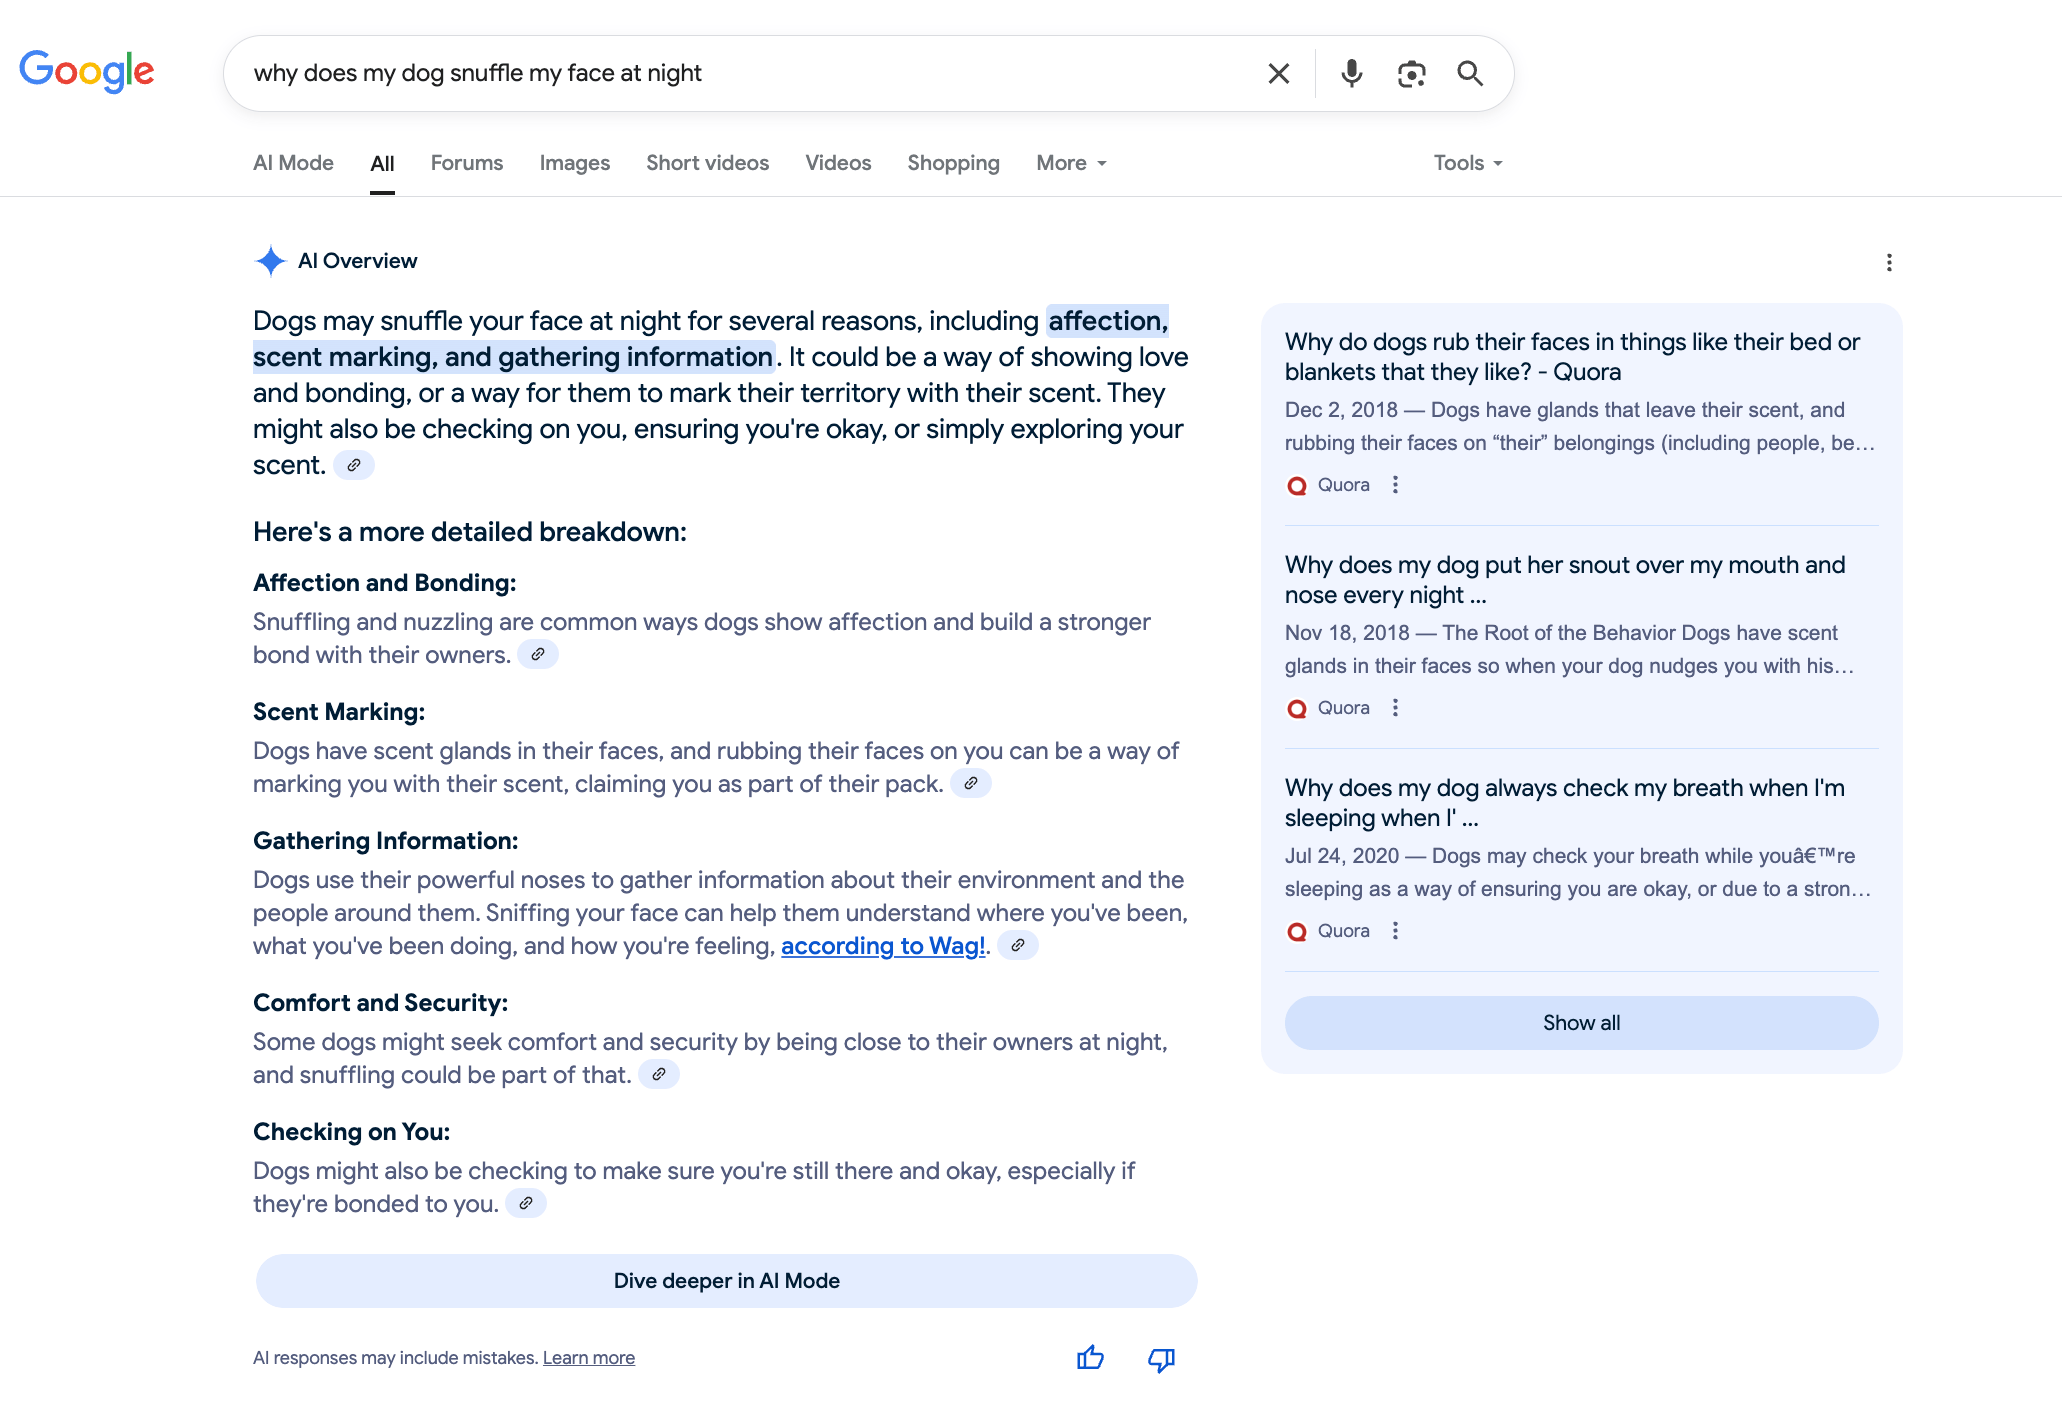Image resolution: width=2062 pixels, height=1402 pixels.
Task: Open source link icon under Gathering Information
Action: pos(1018,945)
